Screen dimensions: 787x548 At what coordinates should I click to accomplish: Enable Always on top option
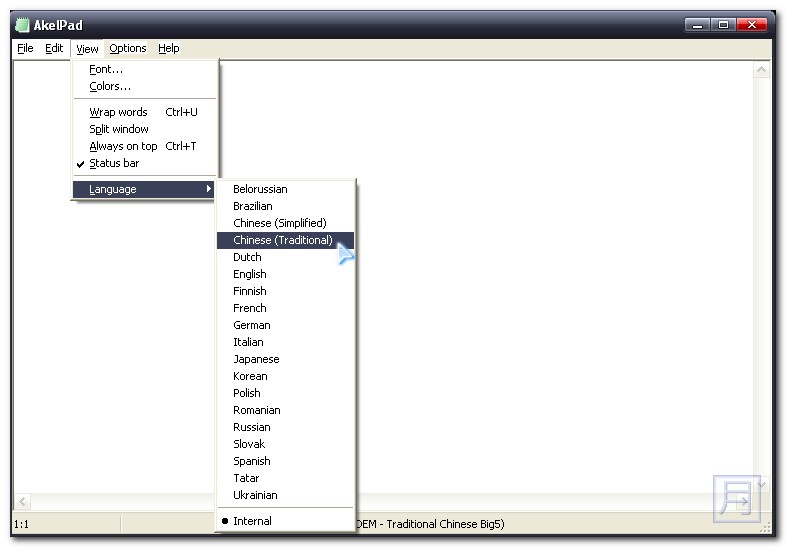click(123, 146)
